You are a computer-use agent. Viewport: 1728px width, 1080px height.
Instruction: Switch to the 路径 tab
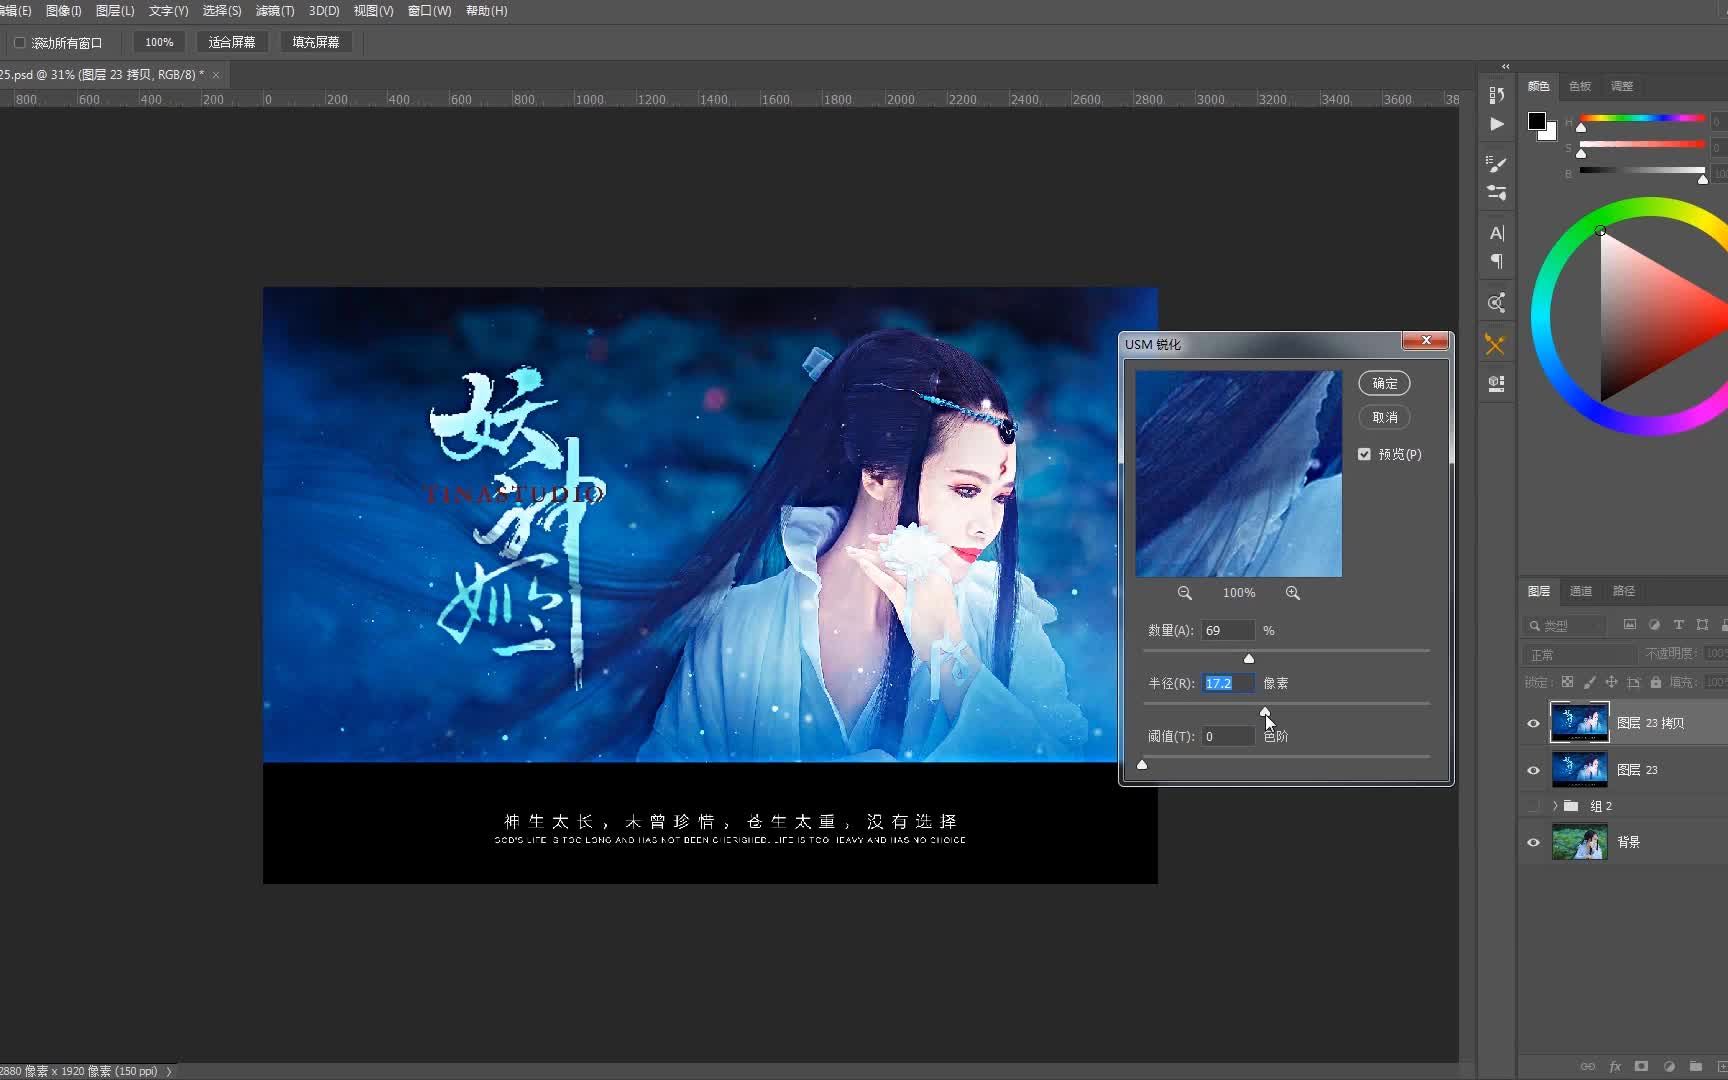click(x=1624, y=591)
